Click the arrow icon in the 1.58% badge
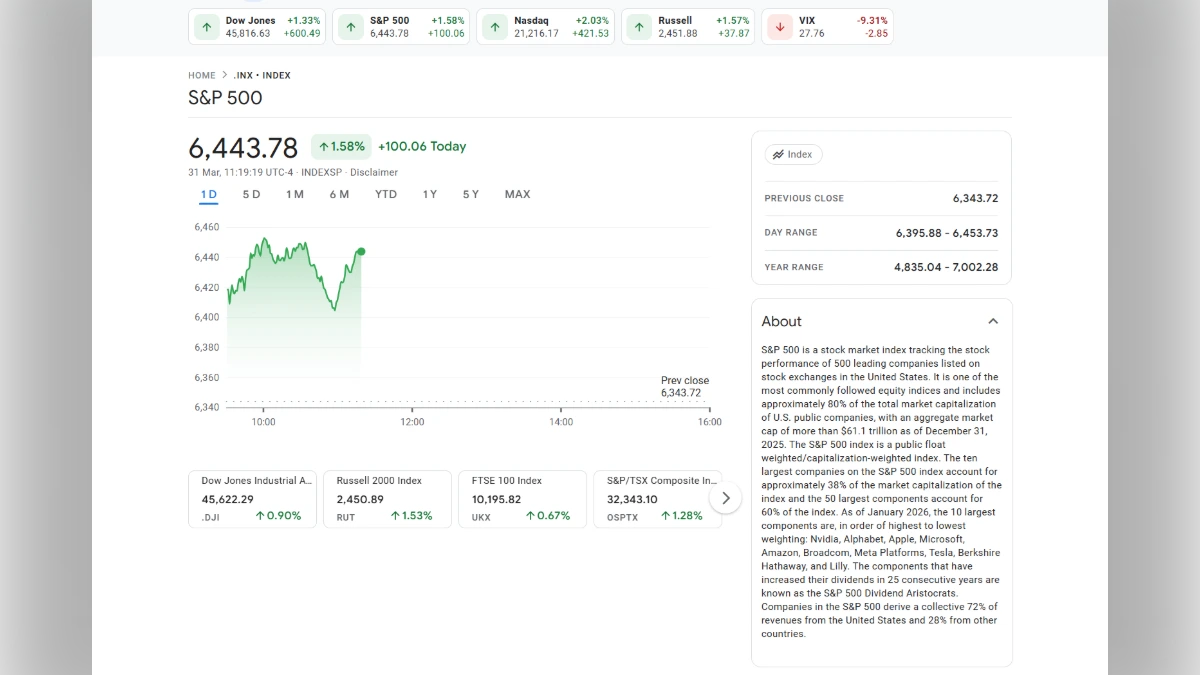Image resolution: width=1200 pixels, height=675 pixels. point(324,146)
